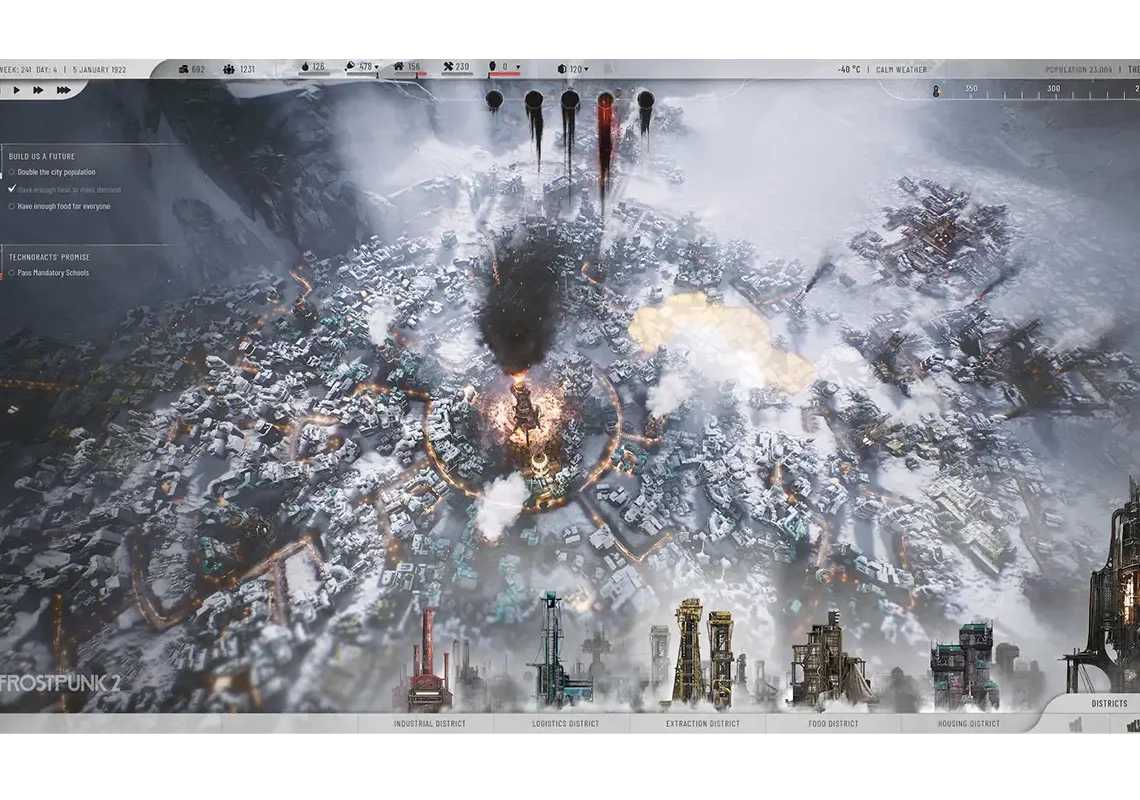Click the Population 23,004 readout
The height and width of the screenshot is (800, 1140).
pos(1079,70)
